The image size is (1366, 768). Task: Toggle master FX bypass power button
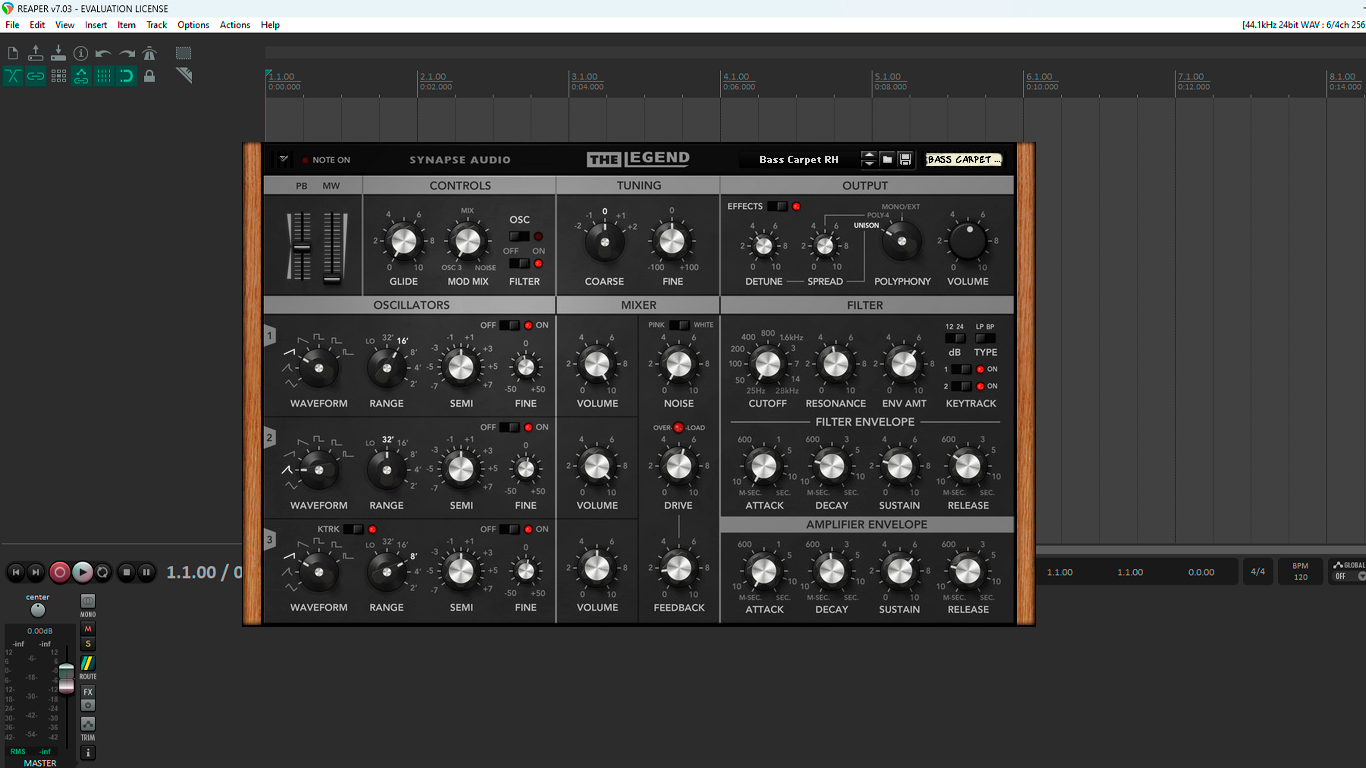pyautogui.click(x=88, y=705)
